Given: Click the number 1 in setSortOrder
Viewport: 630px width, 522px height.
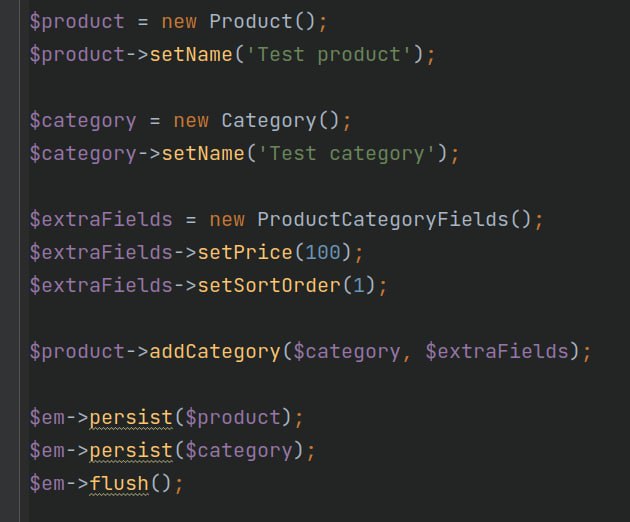Looking at the screenshot, I should (358, 286).
